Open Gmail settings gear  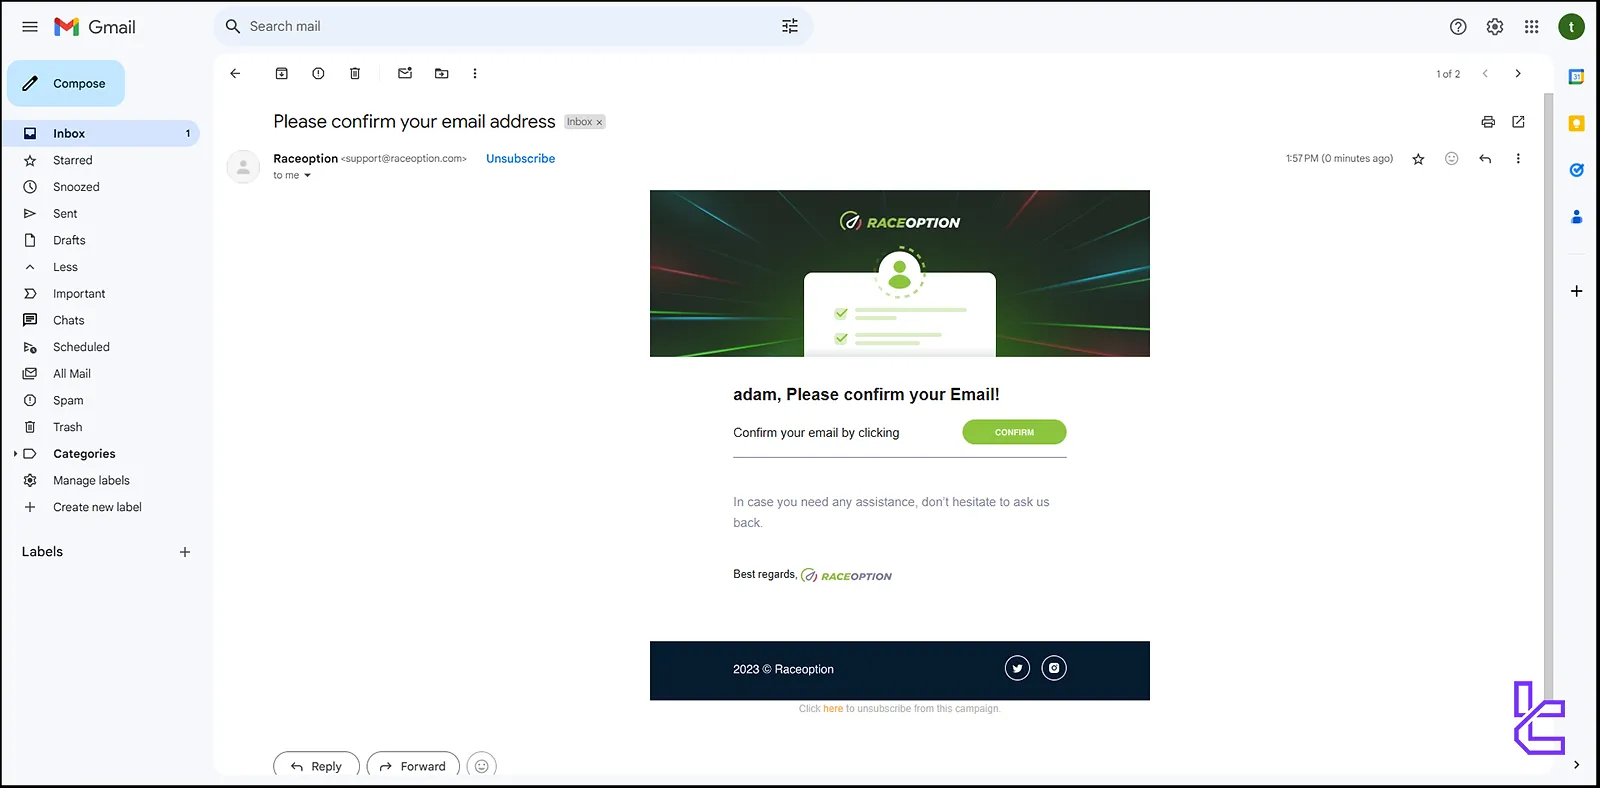[1495, 27]
